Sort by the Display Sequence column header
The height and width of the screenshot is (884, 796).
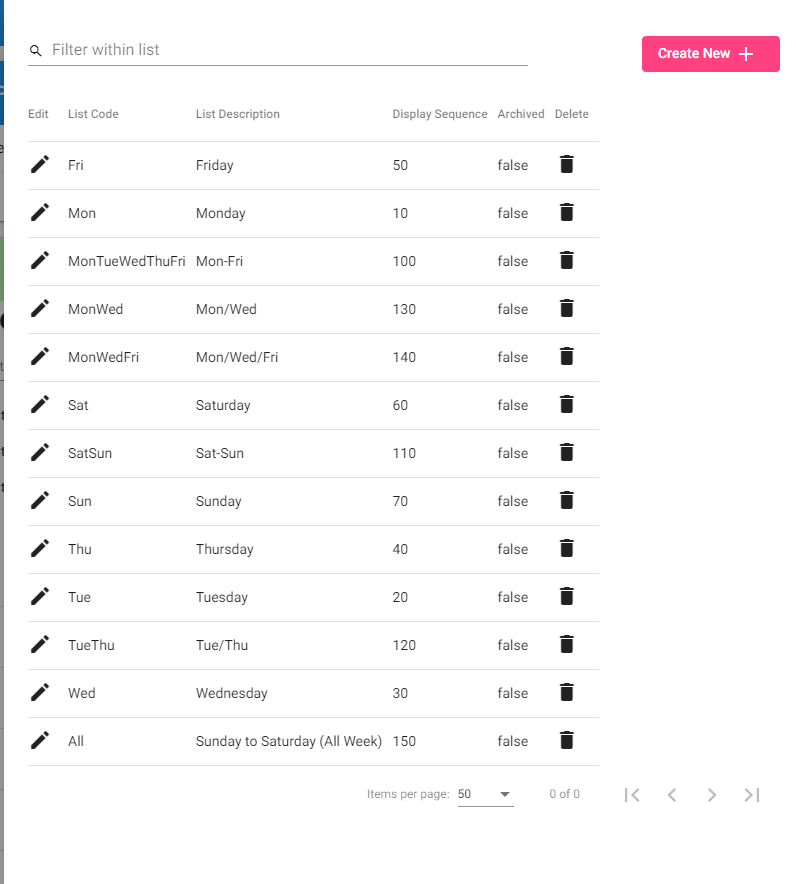440,114
